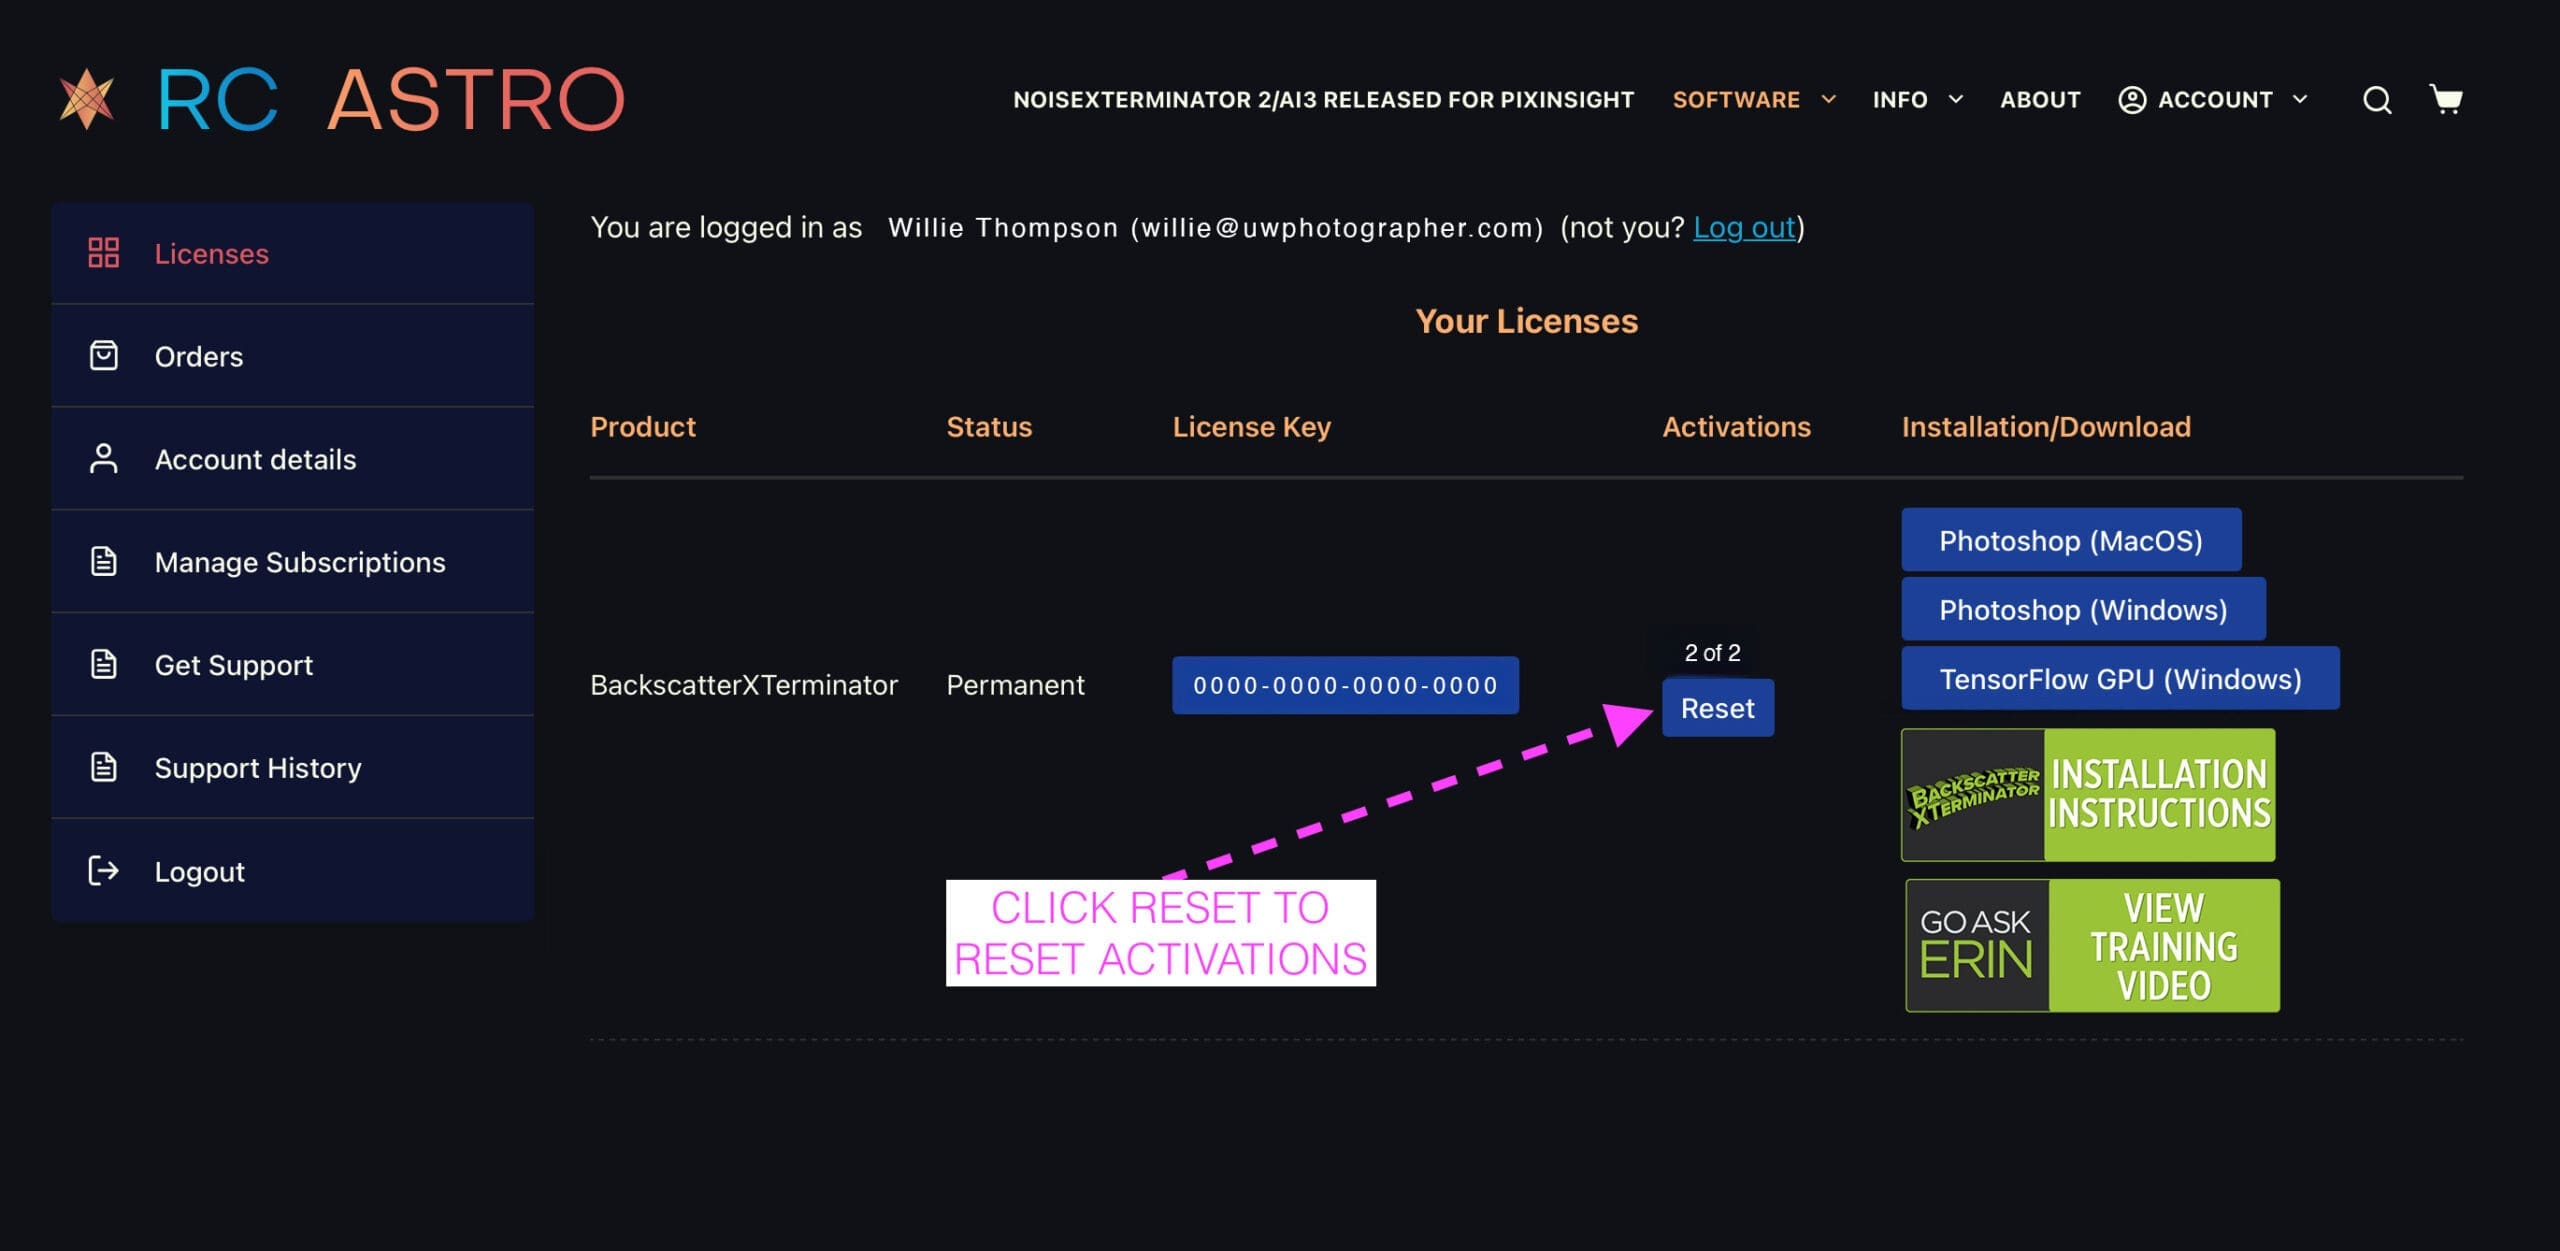Open NoiseXTerminator 2/AI3 release announcement
Screen dimensions: 2560x1251
coord(1323,100)
